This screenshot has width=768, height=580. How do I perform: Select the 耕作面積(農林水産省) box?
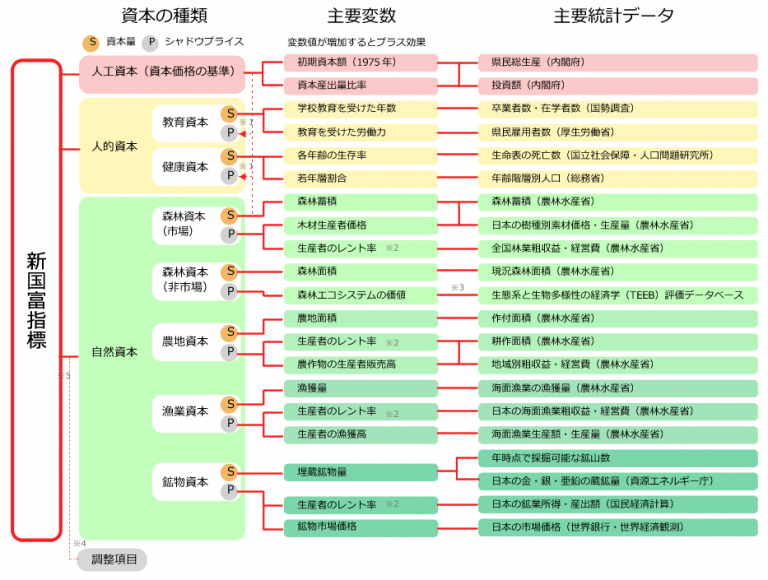click(x=618, y=341)
